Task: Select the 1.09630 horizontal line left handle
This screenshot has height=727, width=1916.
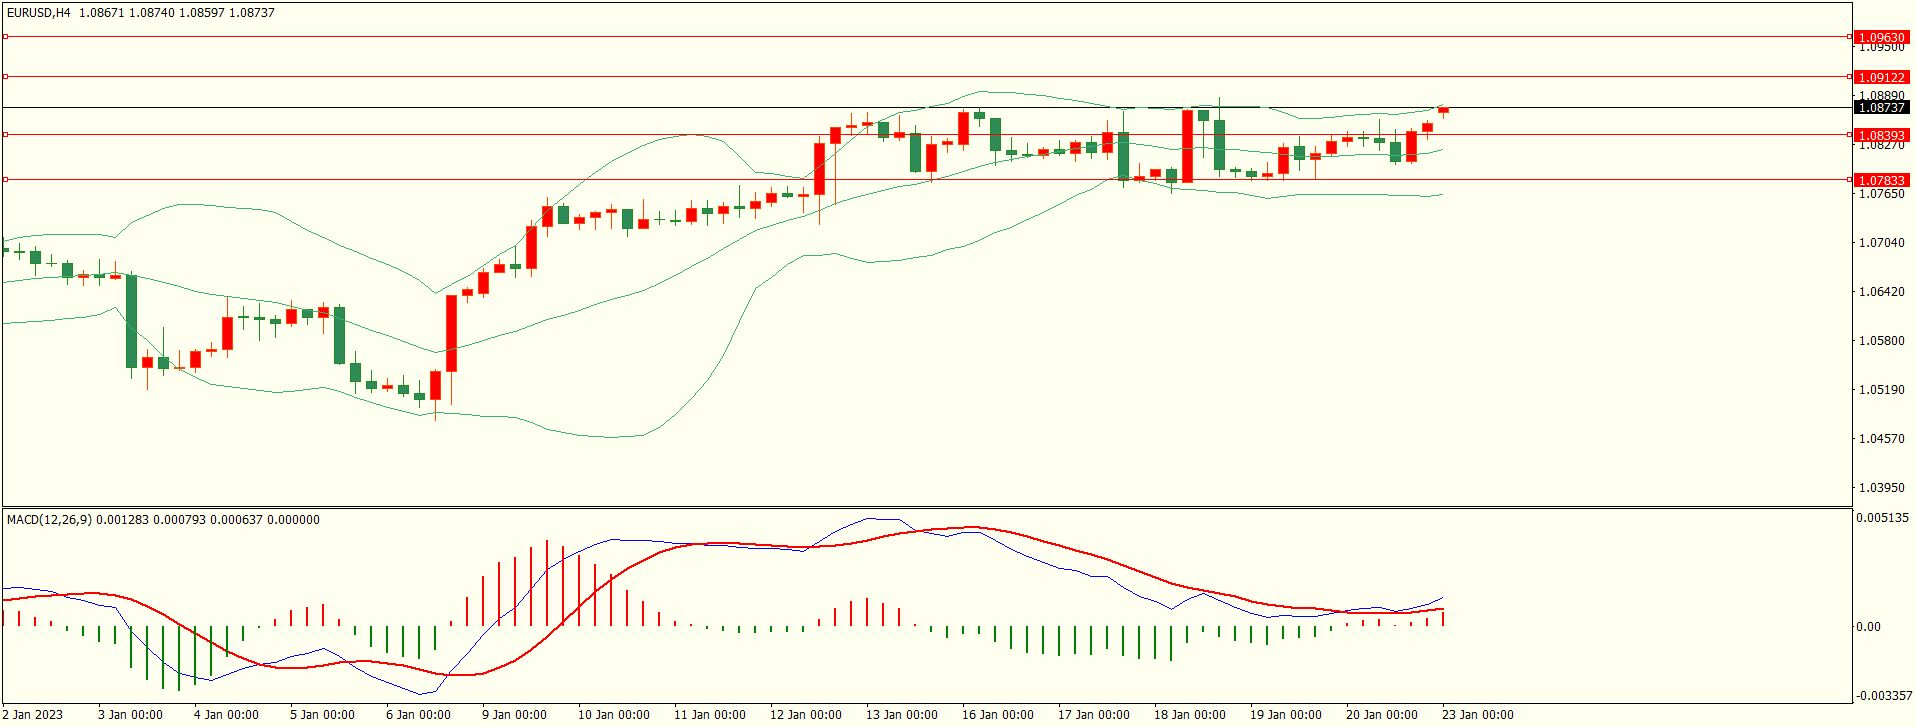Action: coord(5,37)
